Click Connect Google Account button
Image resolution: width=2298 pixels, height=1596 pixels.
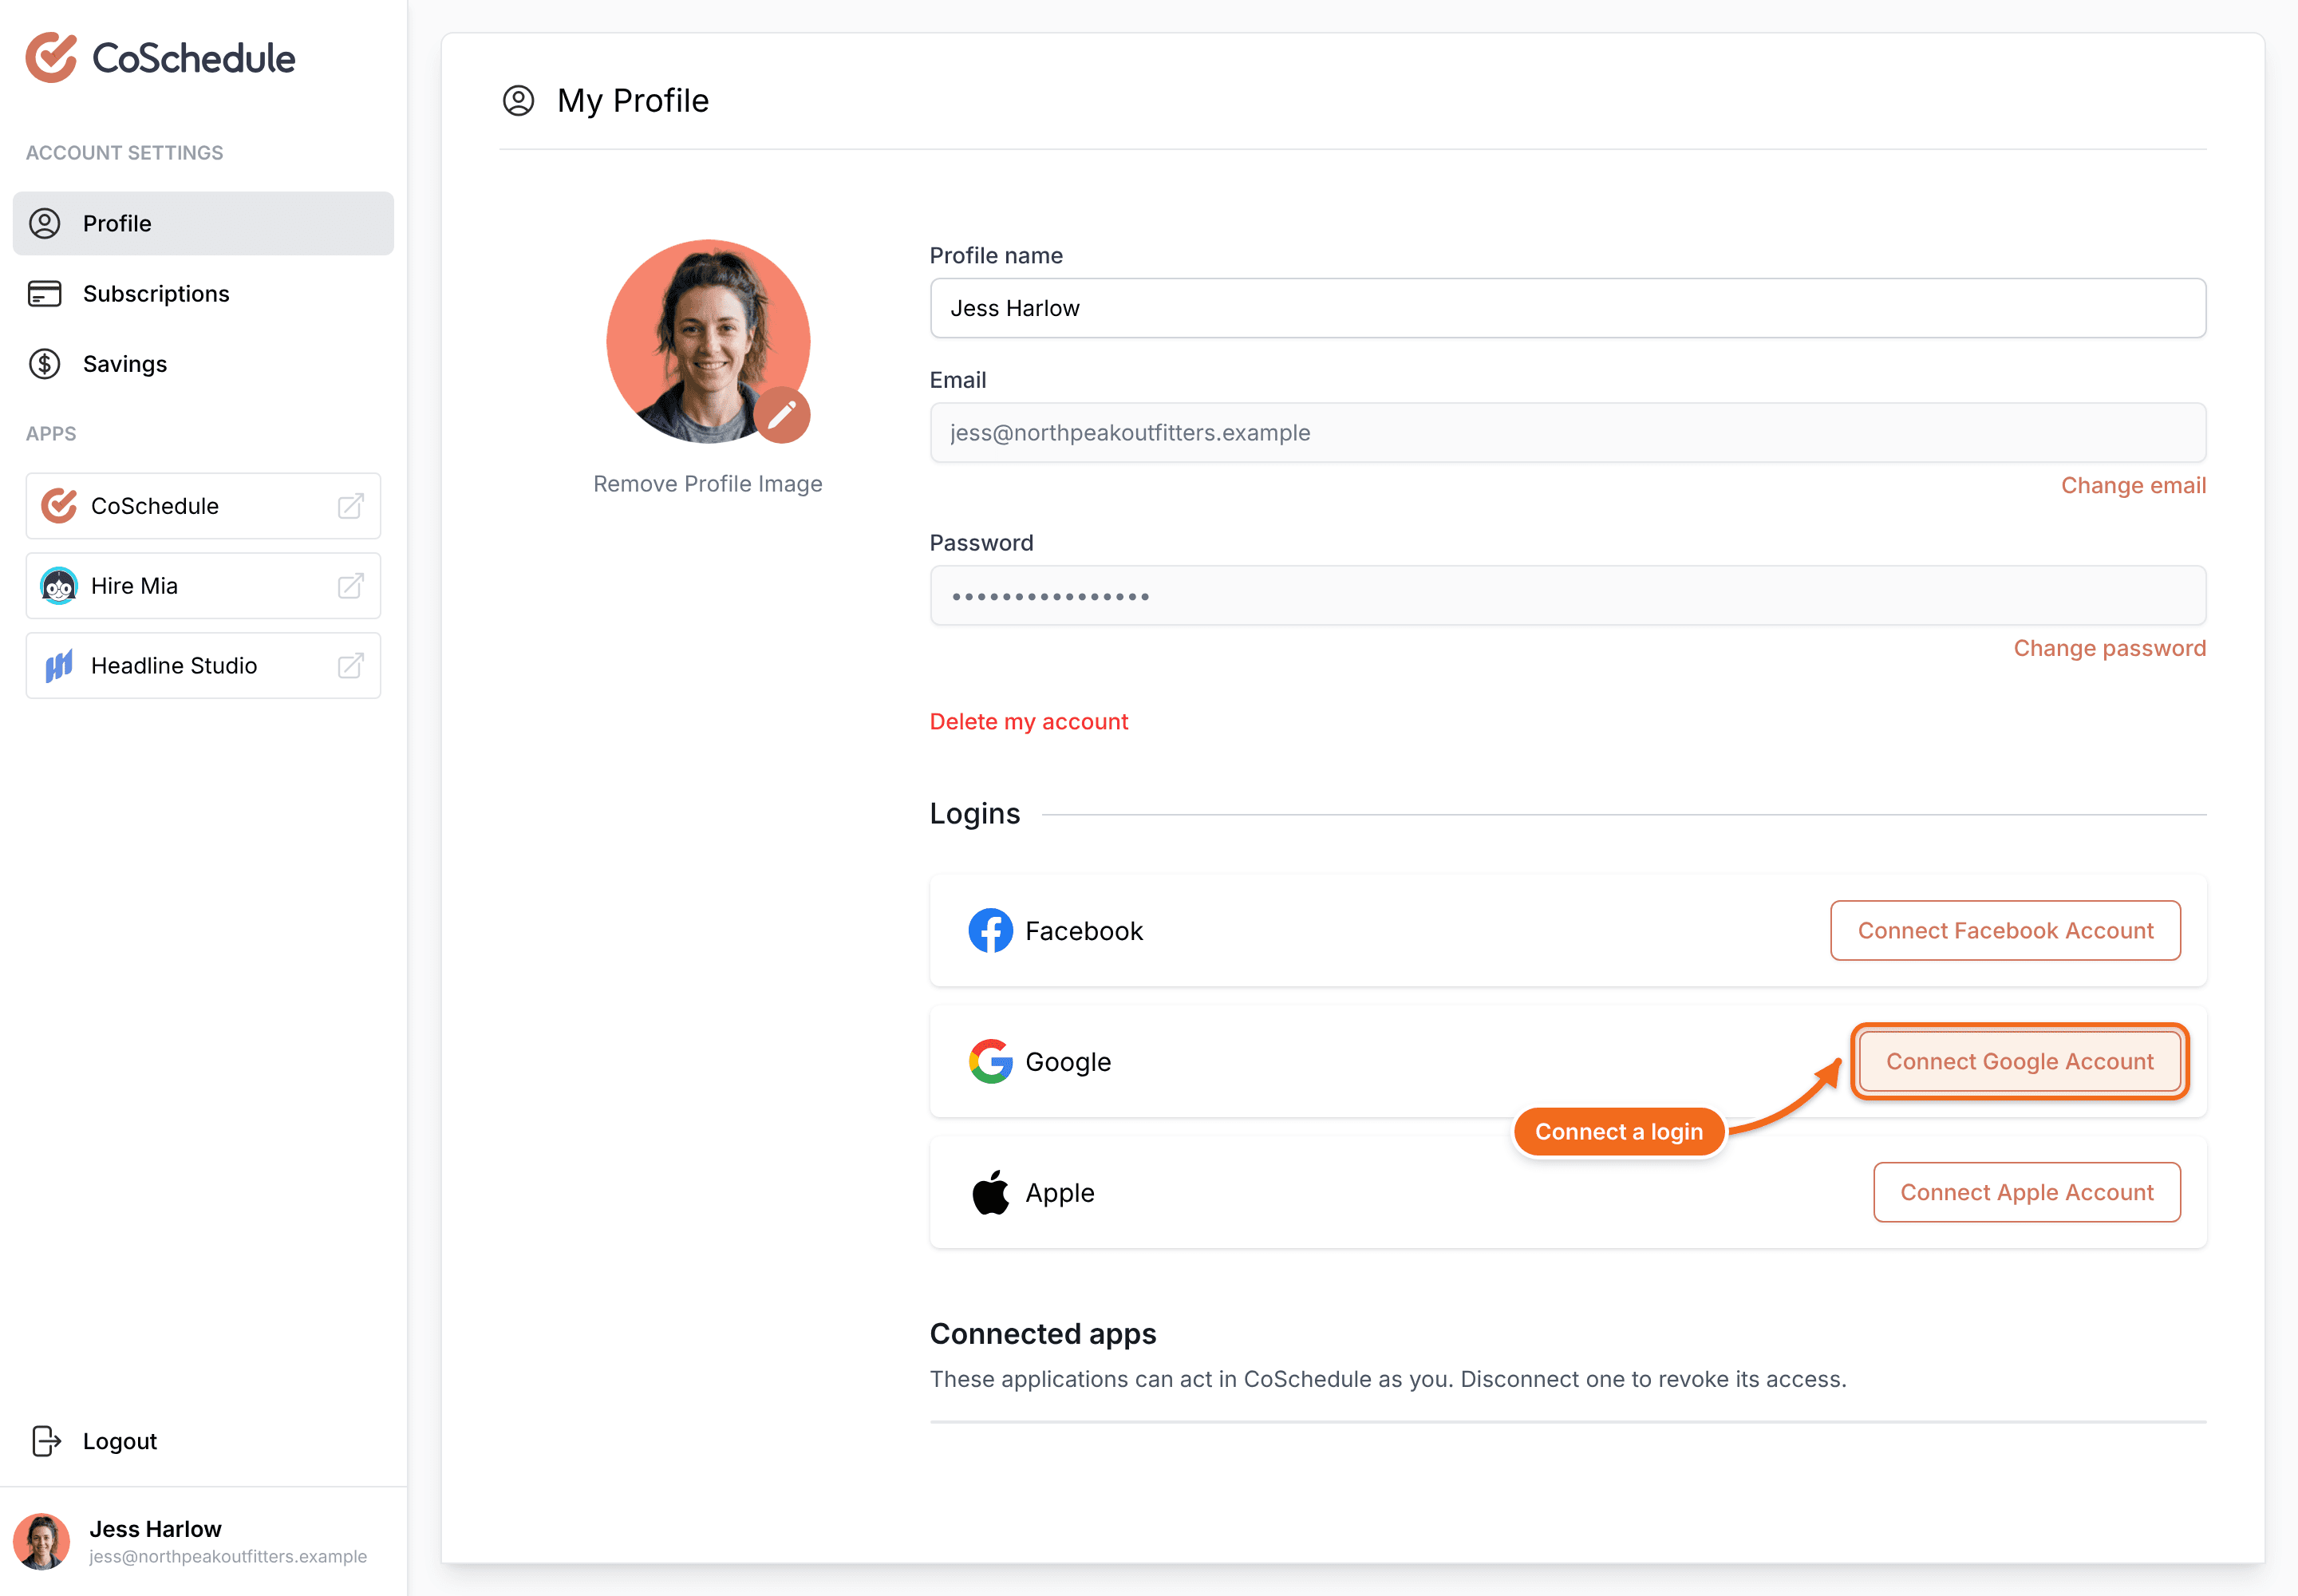pos(2020,1062)
